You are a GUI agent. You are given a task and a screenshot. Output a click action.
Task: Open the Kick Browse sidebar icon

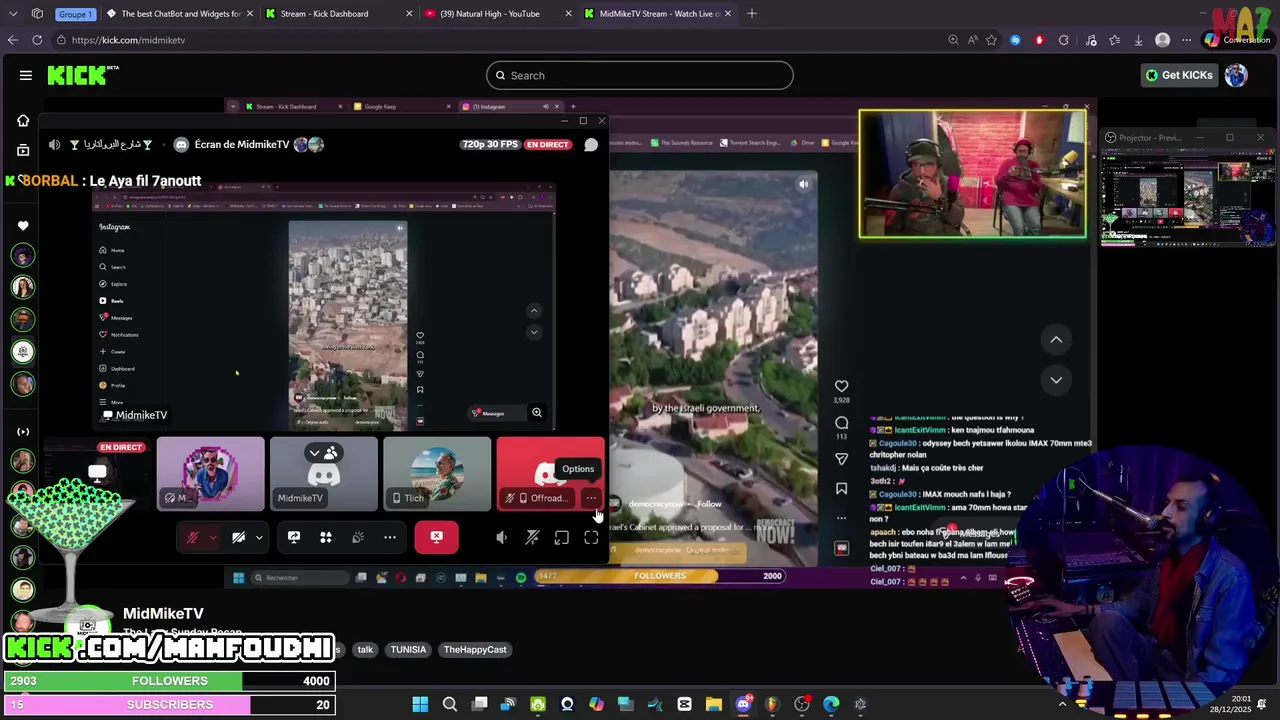23,150
